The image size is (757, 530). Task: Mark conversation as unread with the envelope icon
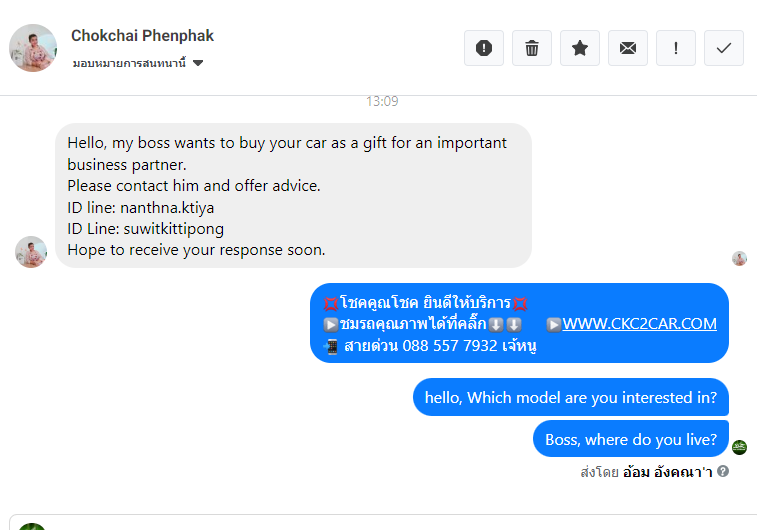(628, 48)
